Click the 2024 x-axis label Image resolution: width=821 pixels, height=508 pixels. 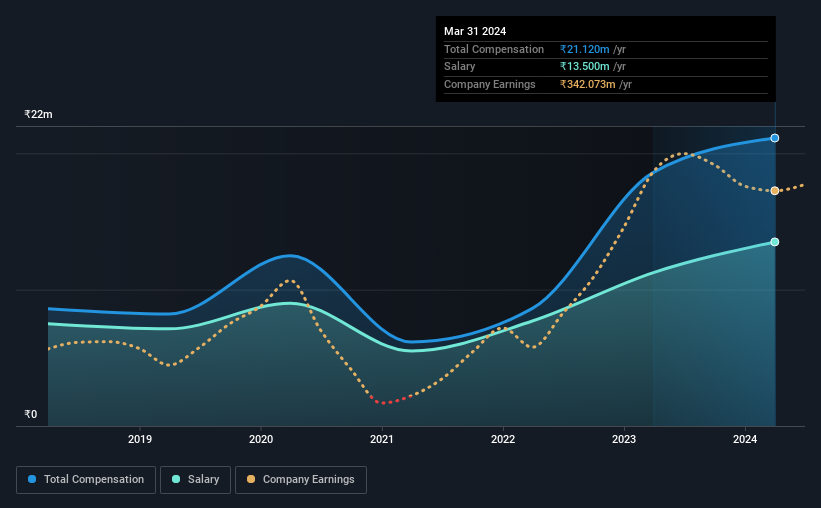(x=745, y=439)
